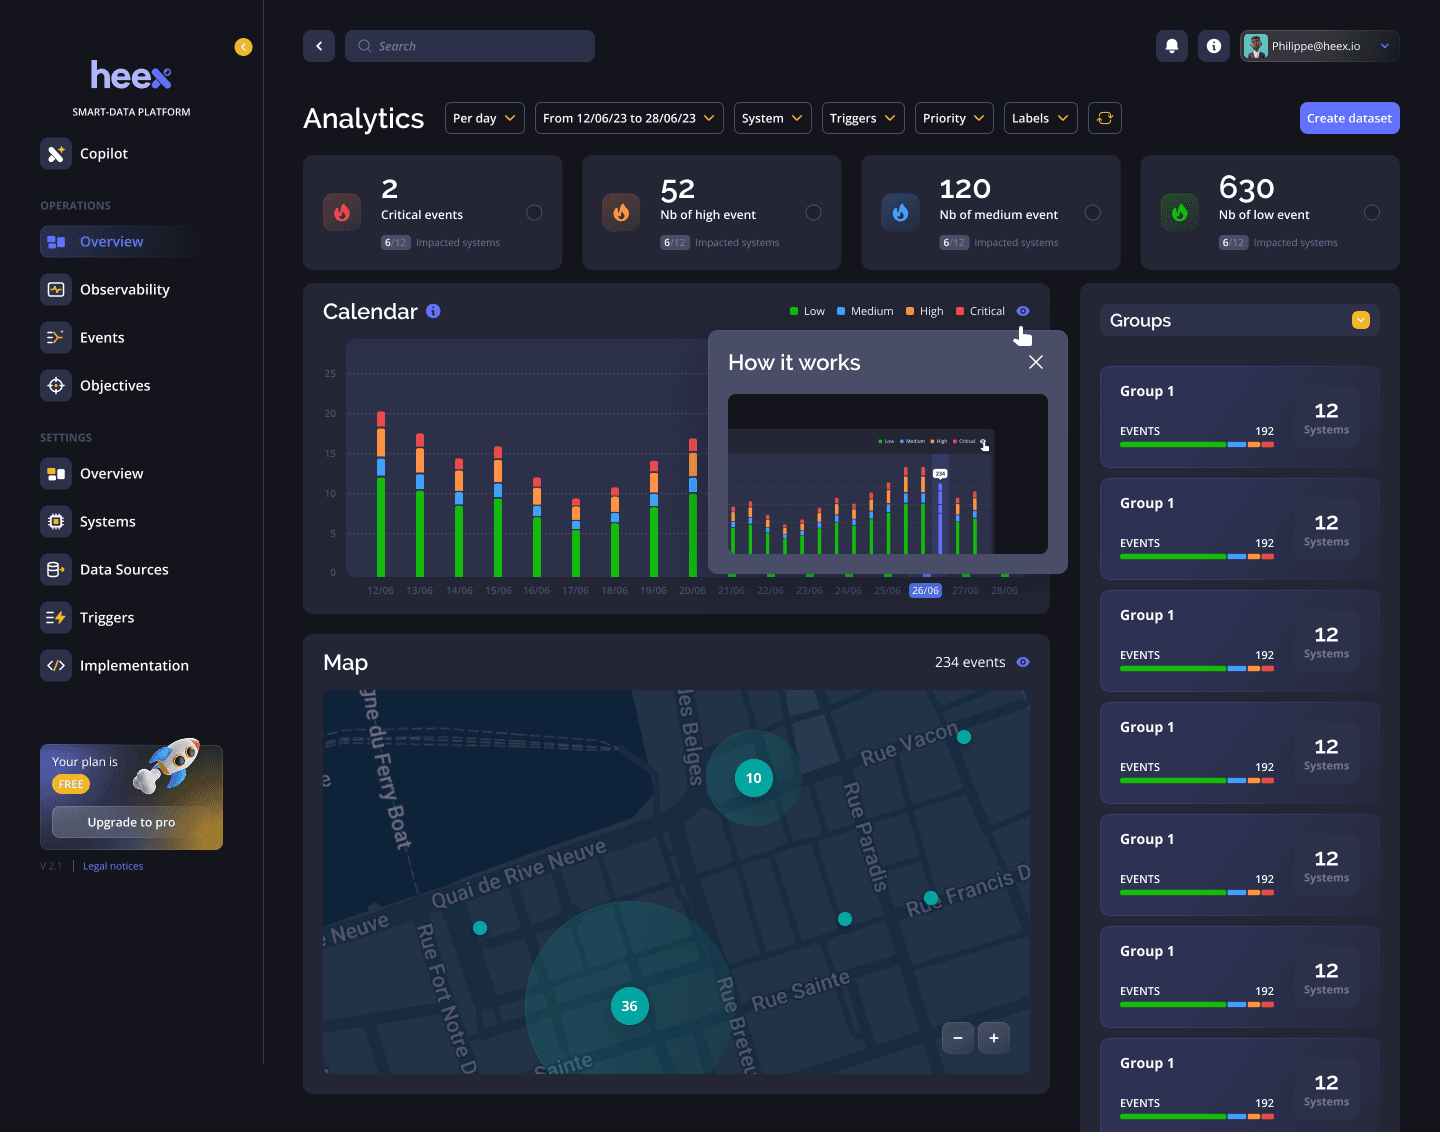Close the How it works popup
Viewport: 1440px width, 1132px height.
coord(1036,362)
